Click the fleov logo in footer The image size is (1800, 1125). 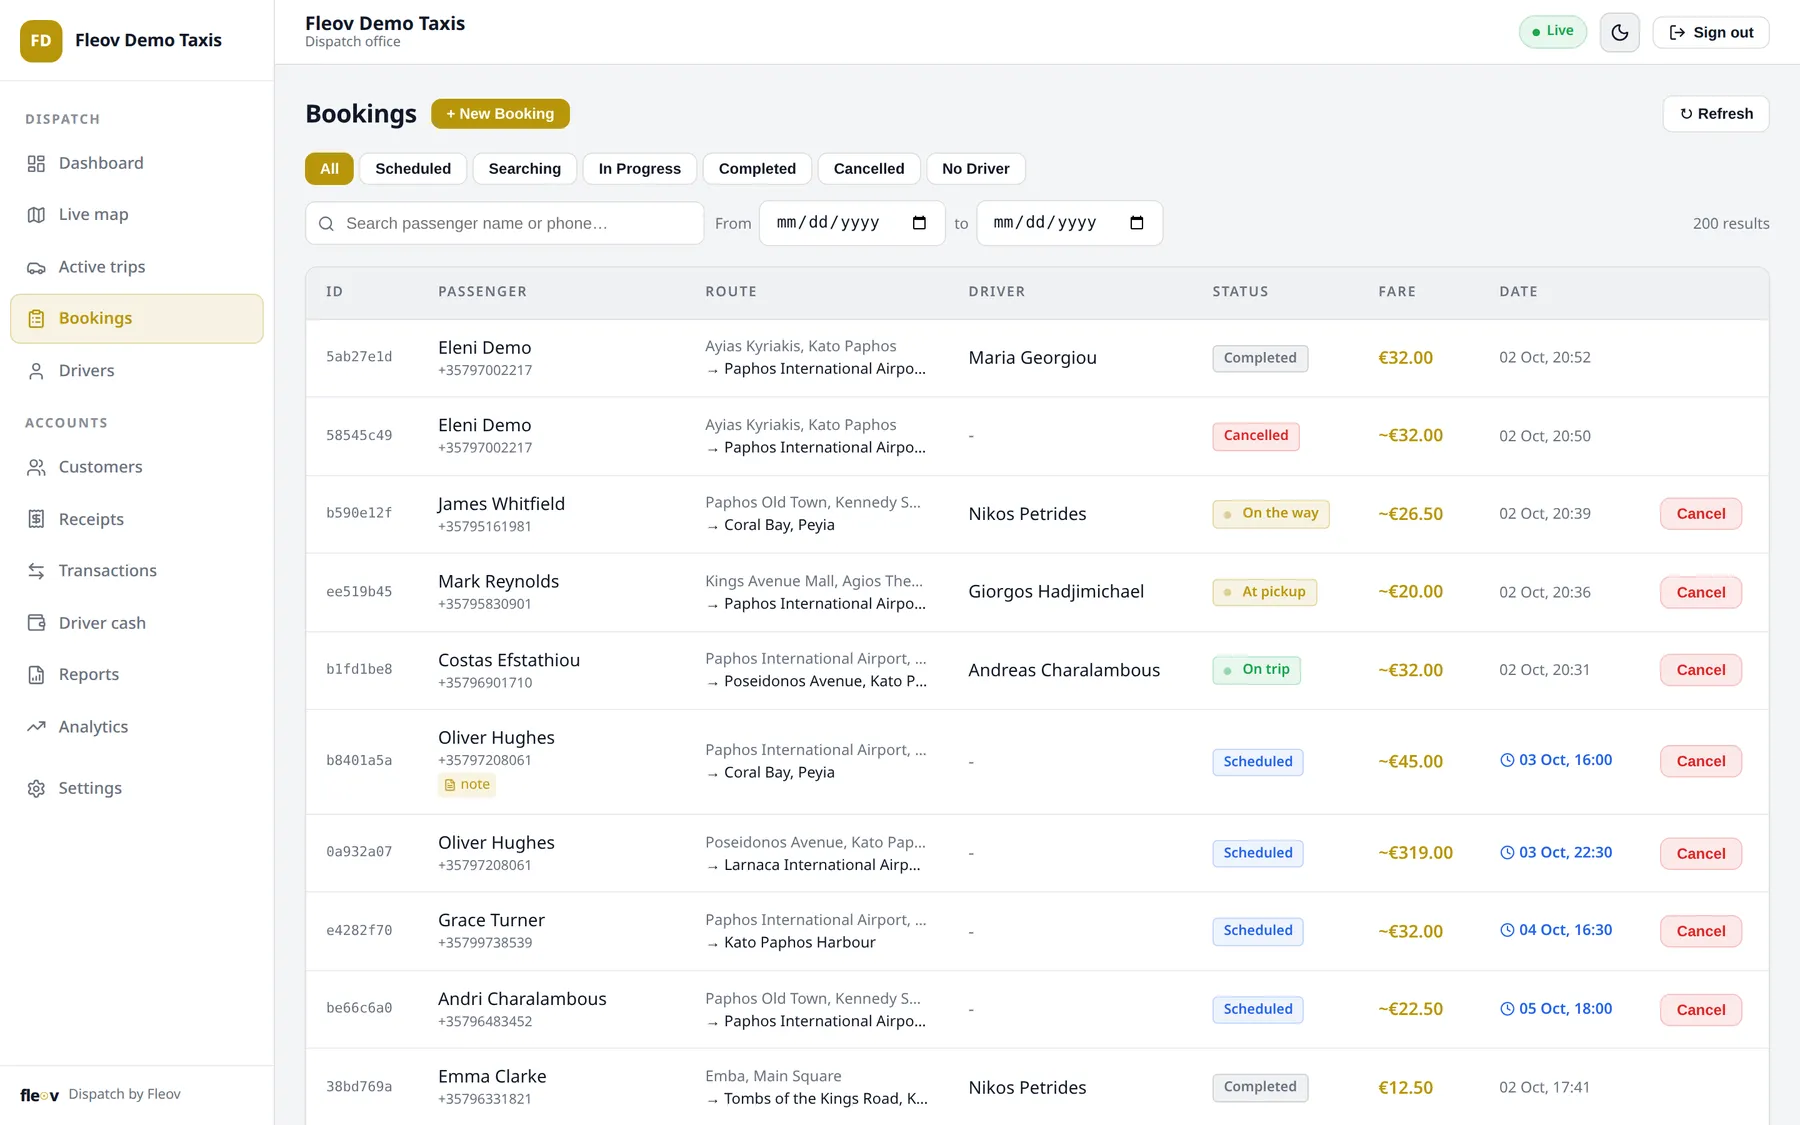[39, 1095]
